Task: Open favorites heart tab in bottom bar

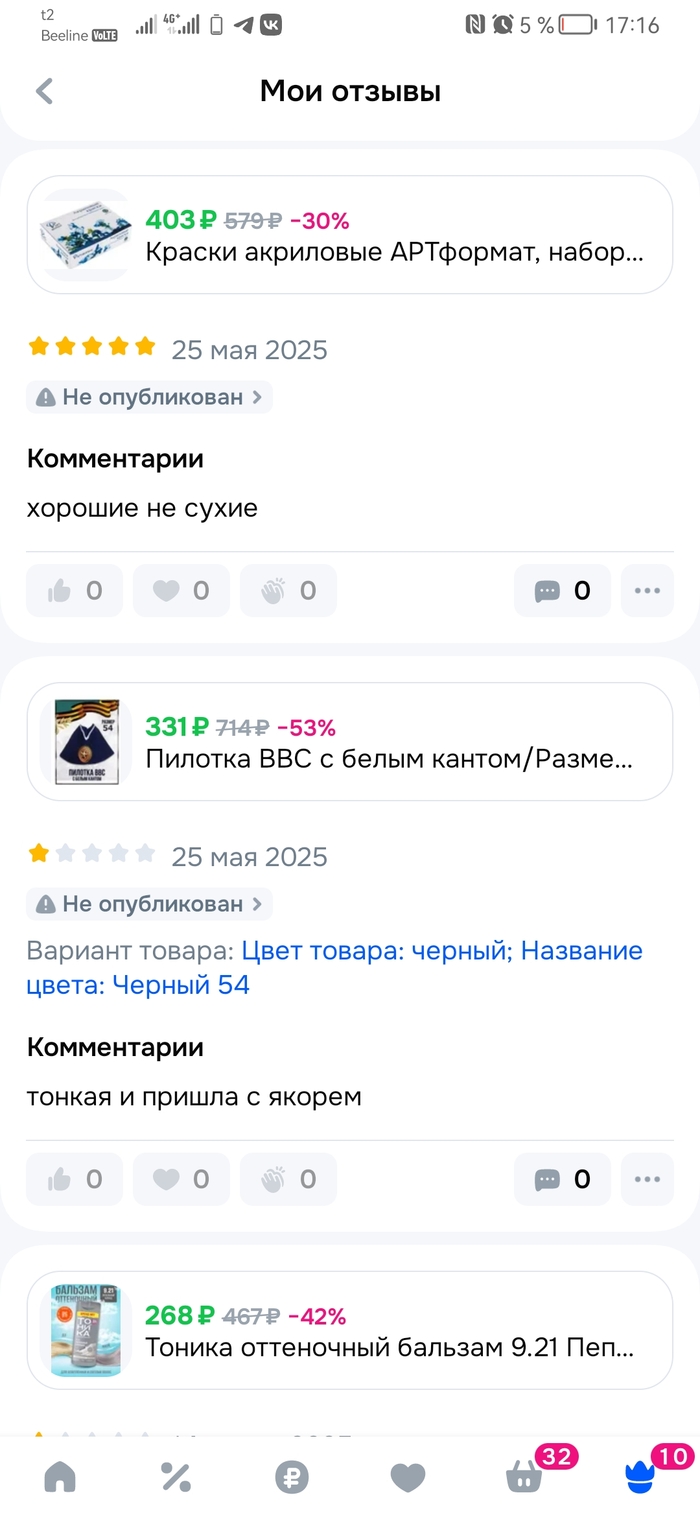Action: tap(407, 1476)
